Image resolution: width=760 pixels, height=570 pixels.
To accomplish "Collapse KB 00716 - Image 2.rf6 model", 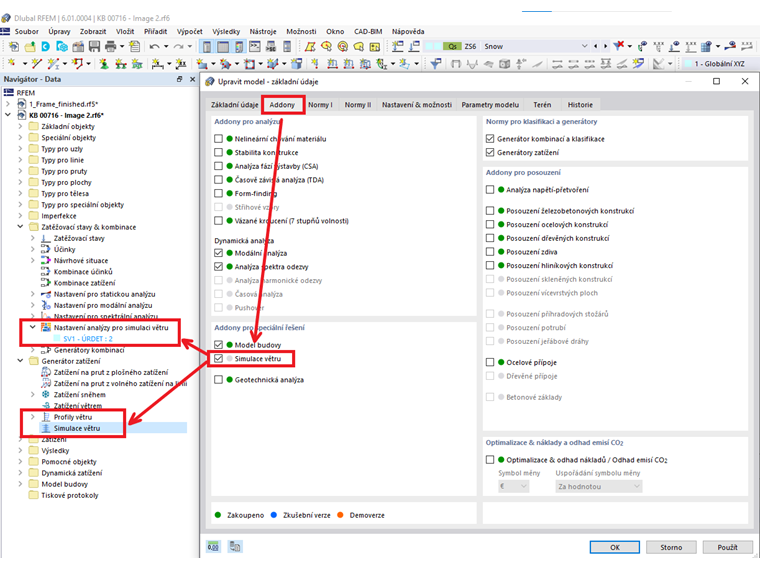I will tap(8, 115).
